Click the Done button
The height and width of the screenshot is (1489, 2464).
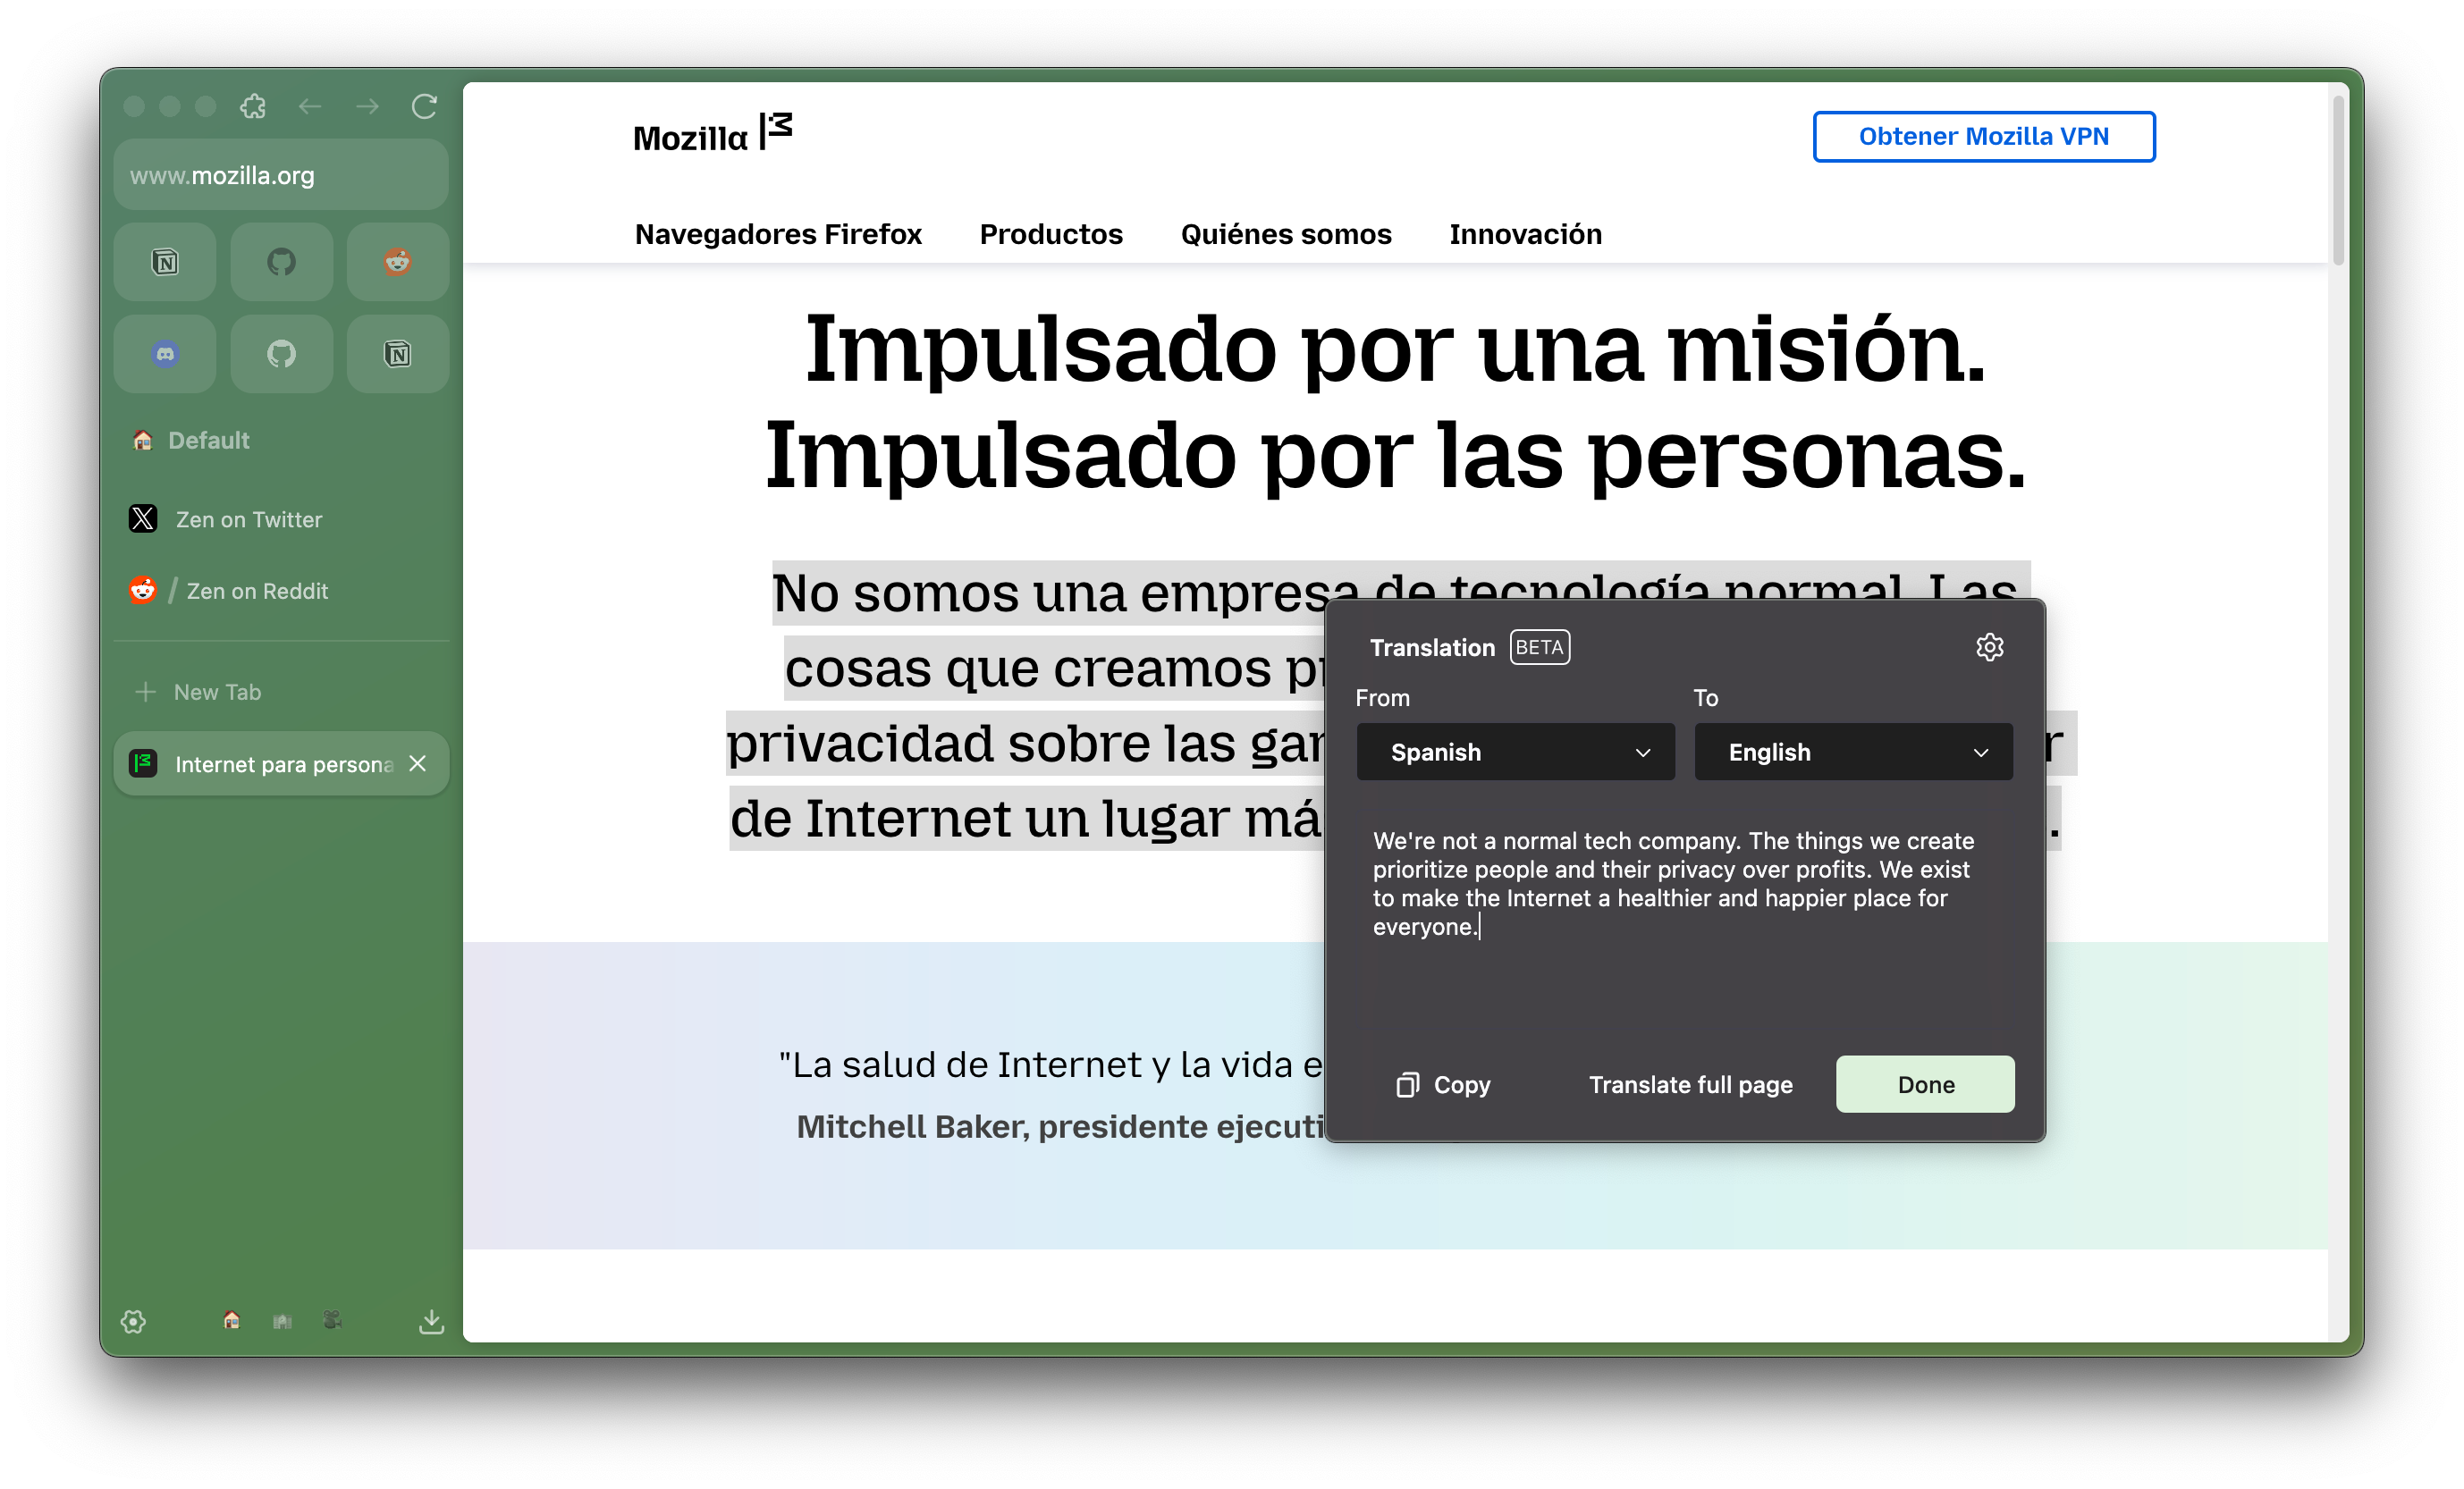click(1925, 1085)
